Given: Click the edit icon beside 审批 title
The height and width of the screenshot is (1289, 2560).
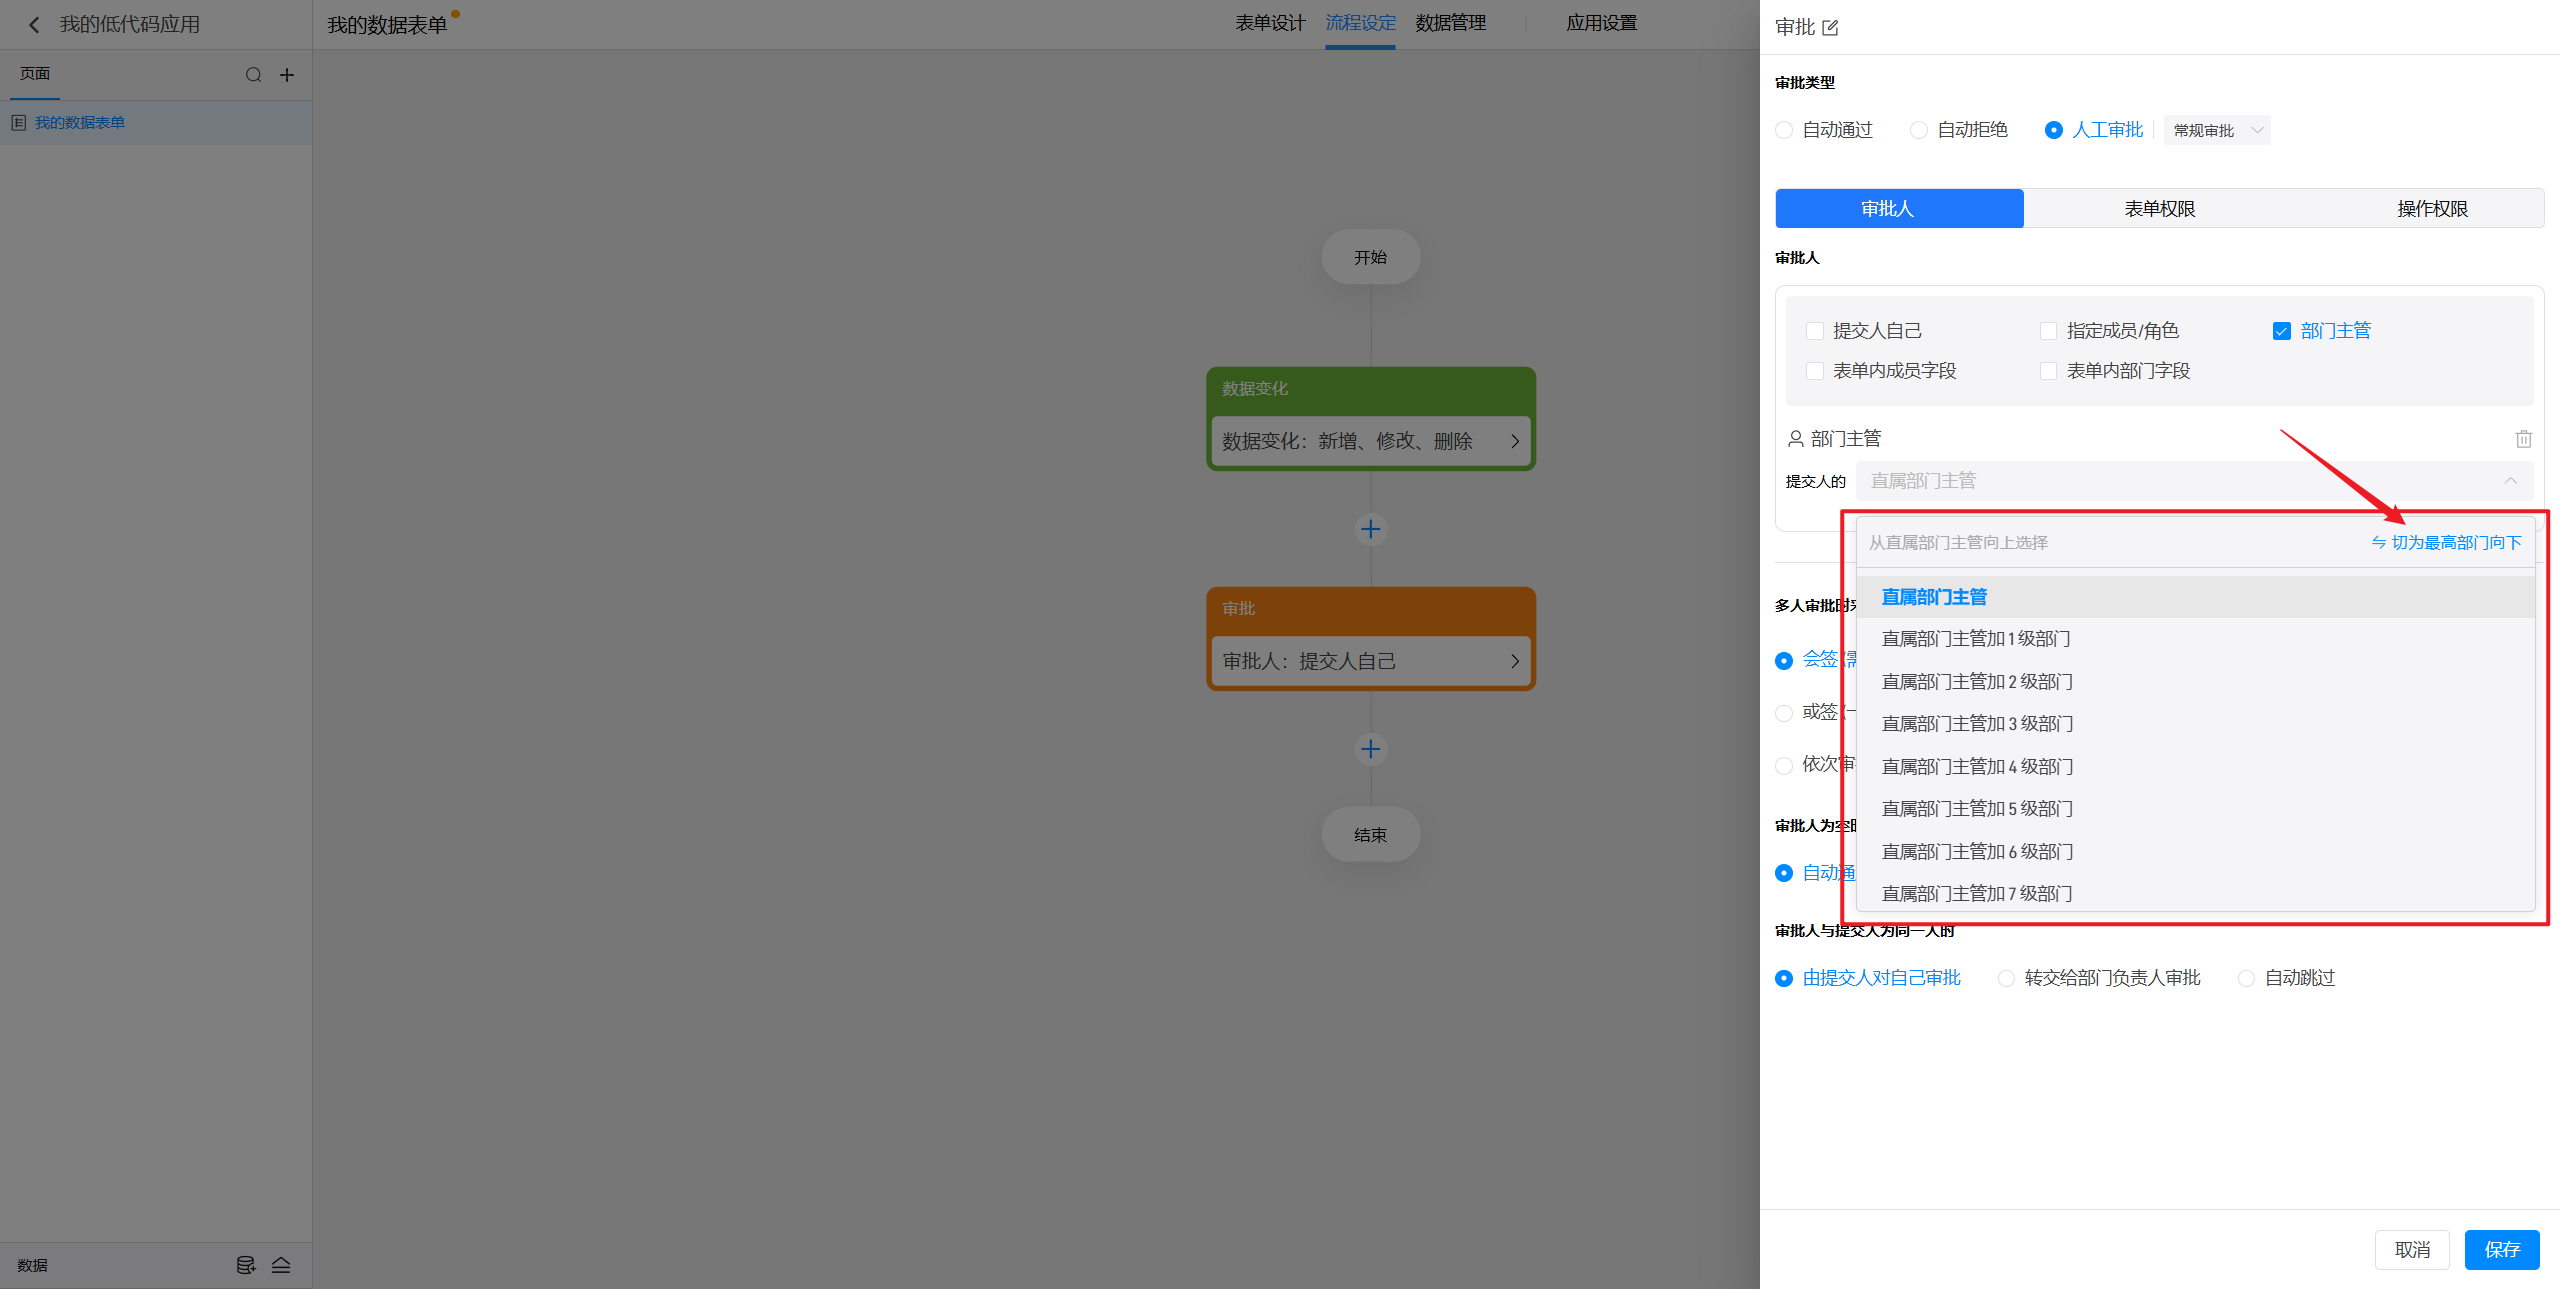Looking at the screenshot, I should pyautogui.click(x=1830, y=28).
